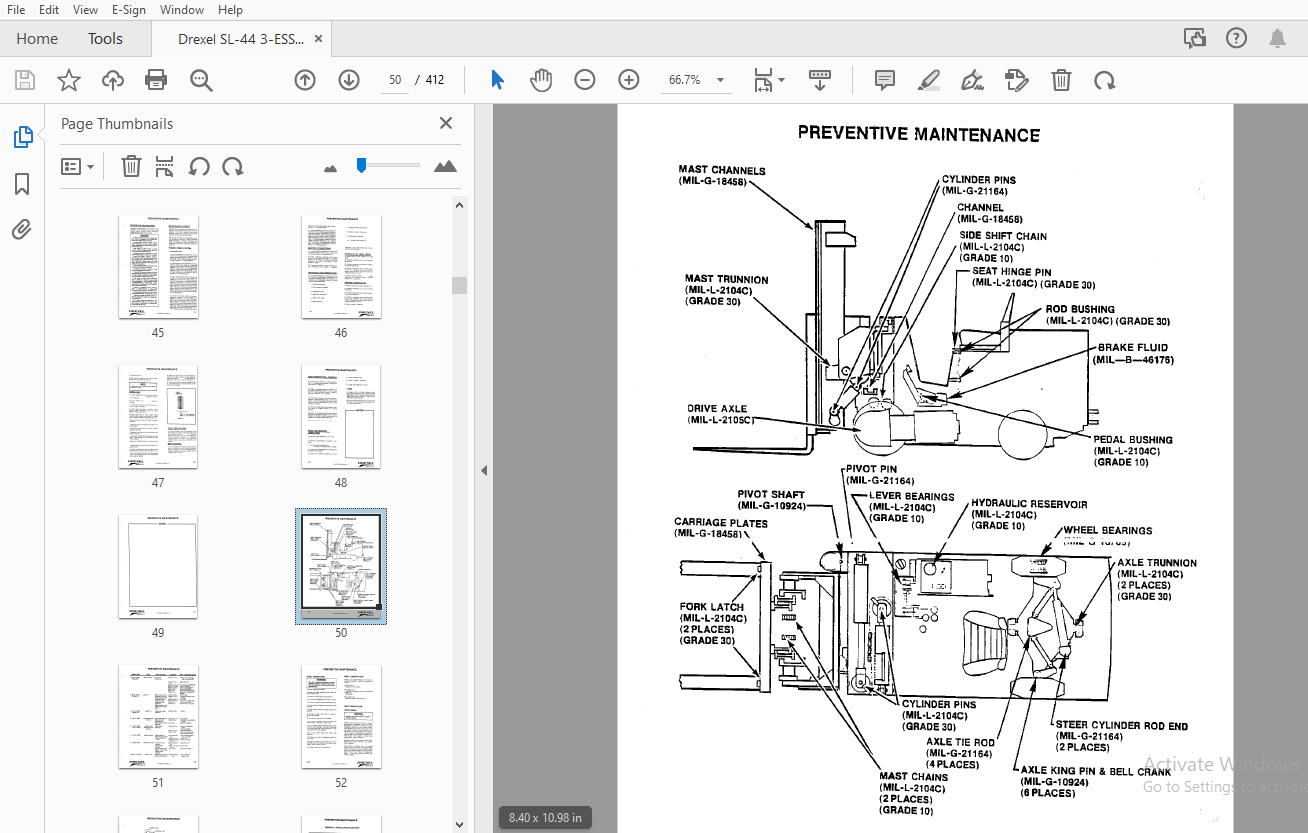
Task: Open the find text magnifier
Action: pos(201,80)
